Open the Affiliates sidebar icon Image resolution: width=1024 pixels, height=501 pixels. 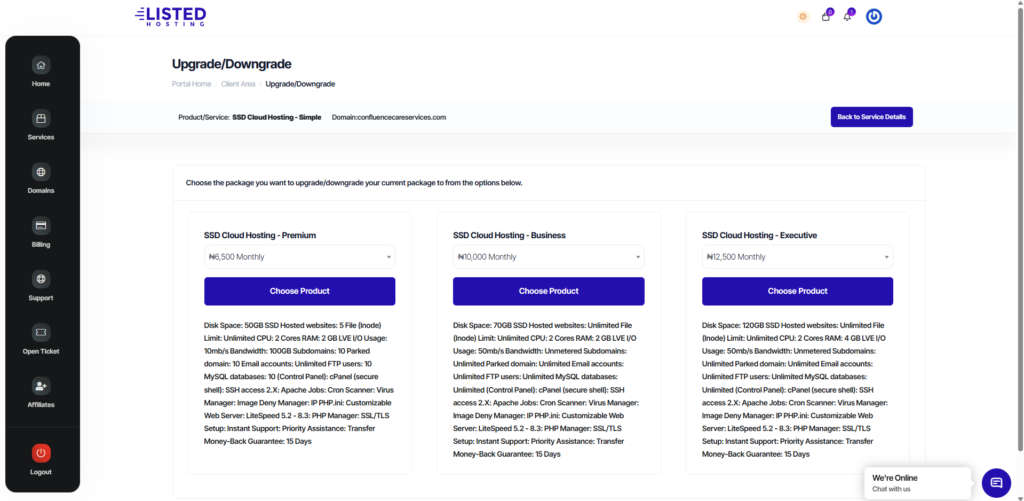click(40, 386)
